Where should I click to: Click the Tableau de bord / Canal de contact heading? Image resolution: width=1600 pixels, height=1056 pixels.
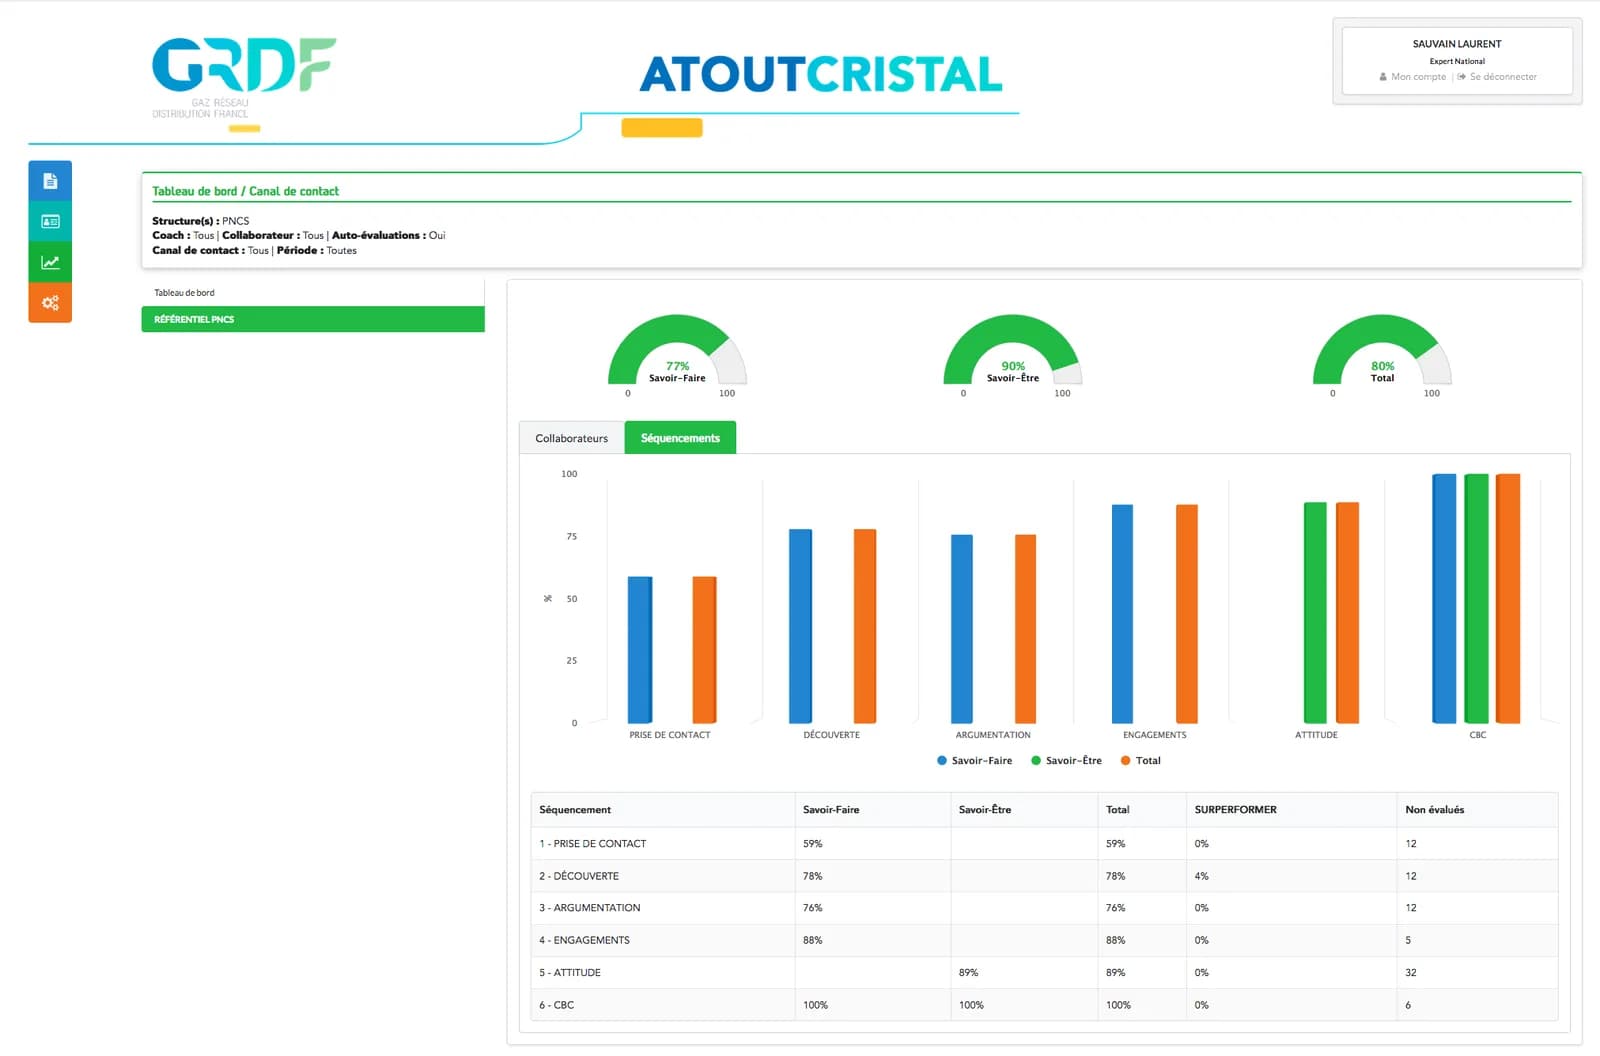[245, 191]
